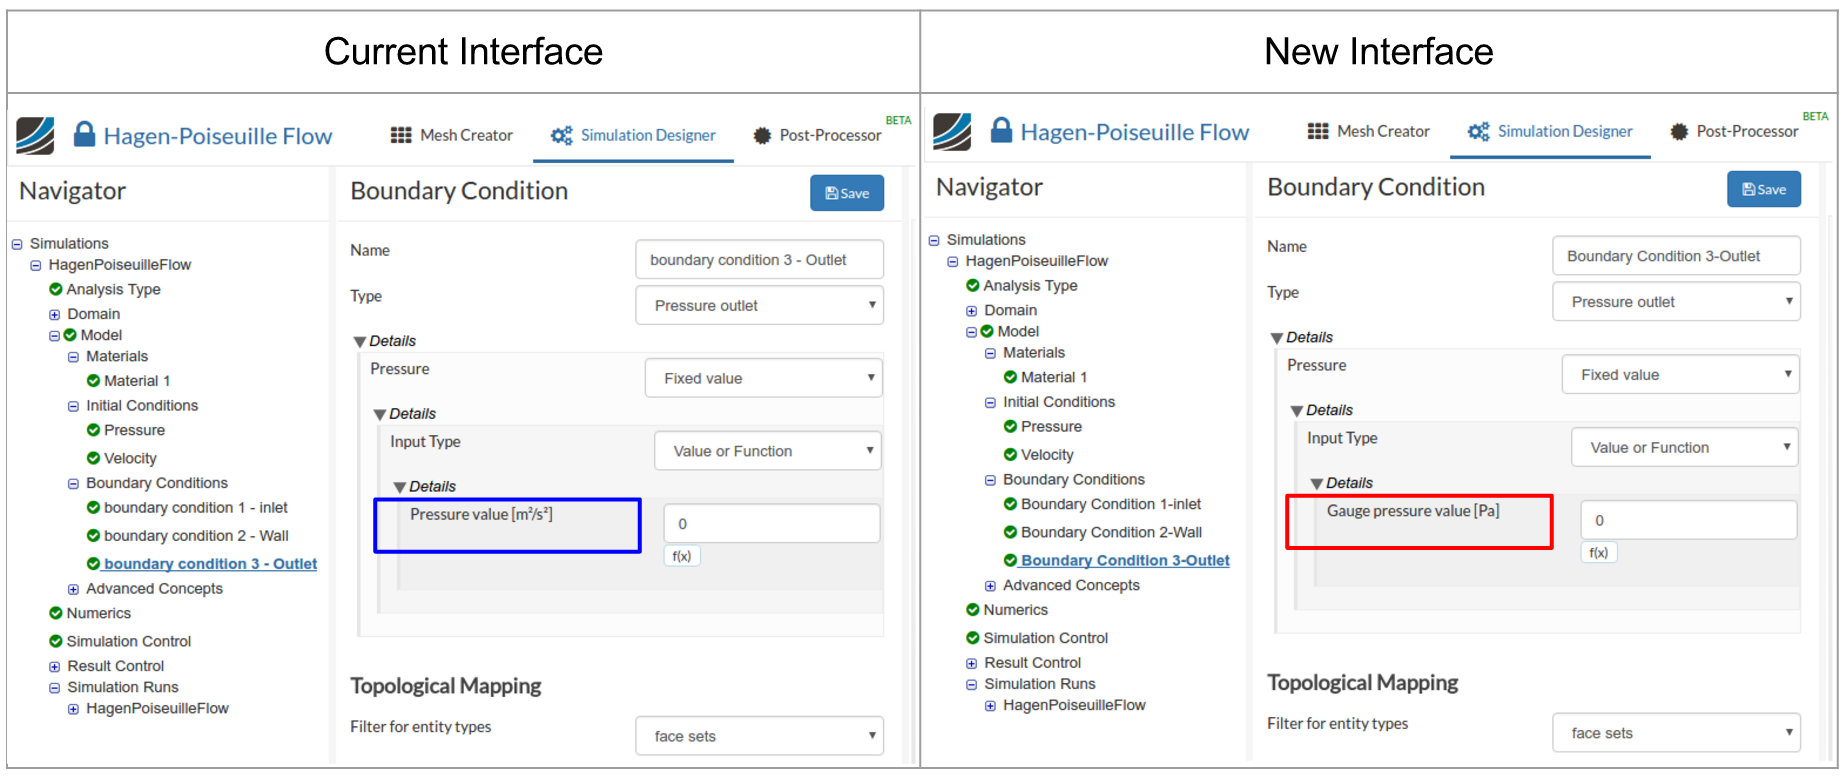Viewport: 1848px width, 779px height.
Task: Click the lock icon in the Current Interface header
Action: coord(85,134)
